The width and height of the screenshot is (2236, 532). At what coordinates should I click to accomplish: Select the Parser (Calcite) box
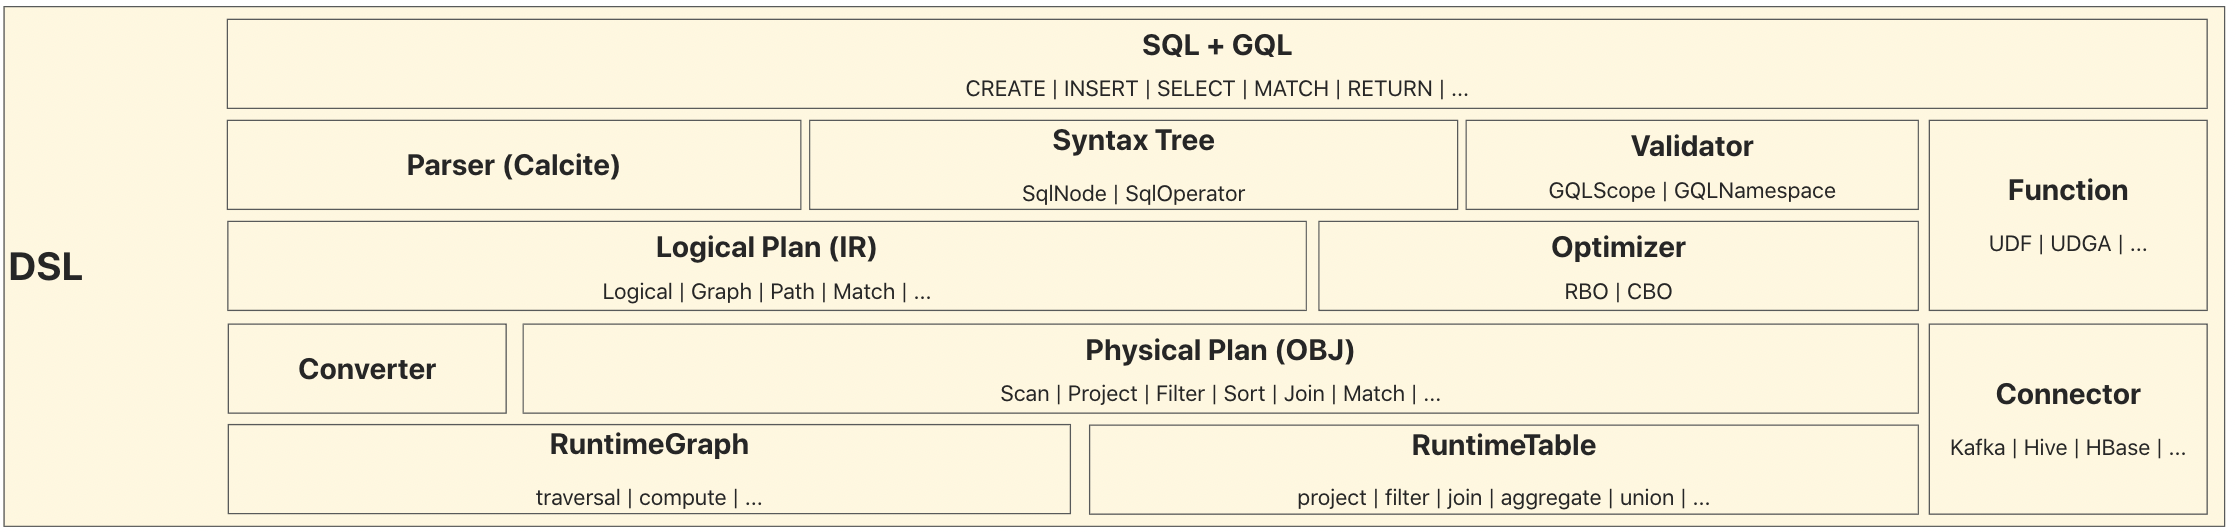coord(513,165)
